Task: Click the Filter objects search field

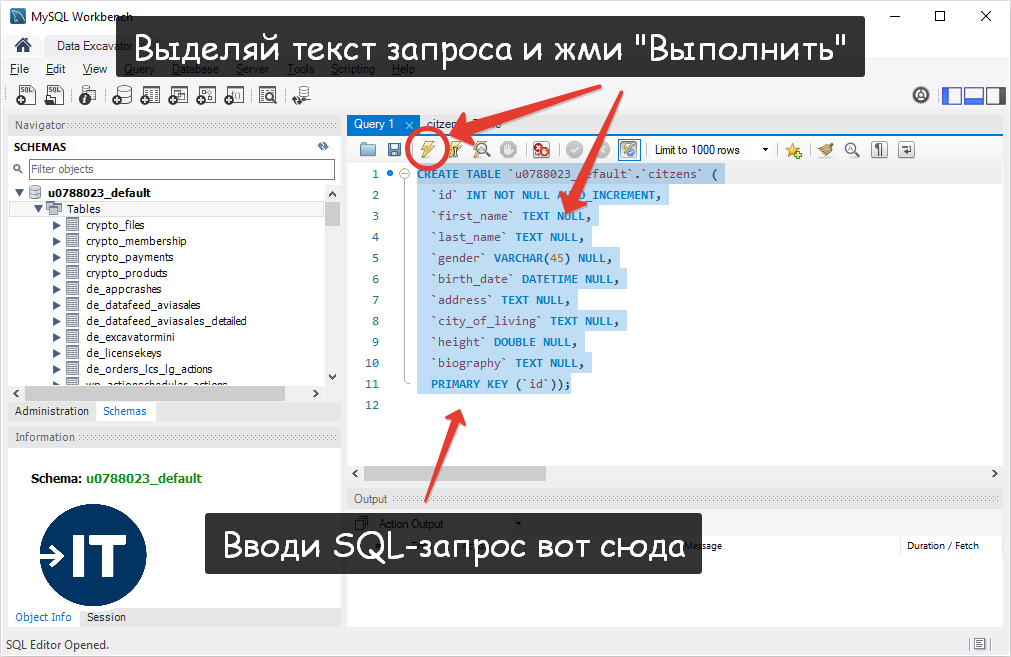Action: pos(180,170)
